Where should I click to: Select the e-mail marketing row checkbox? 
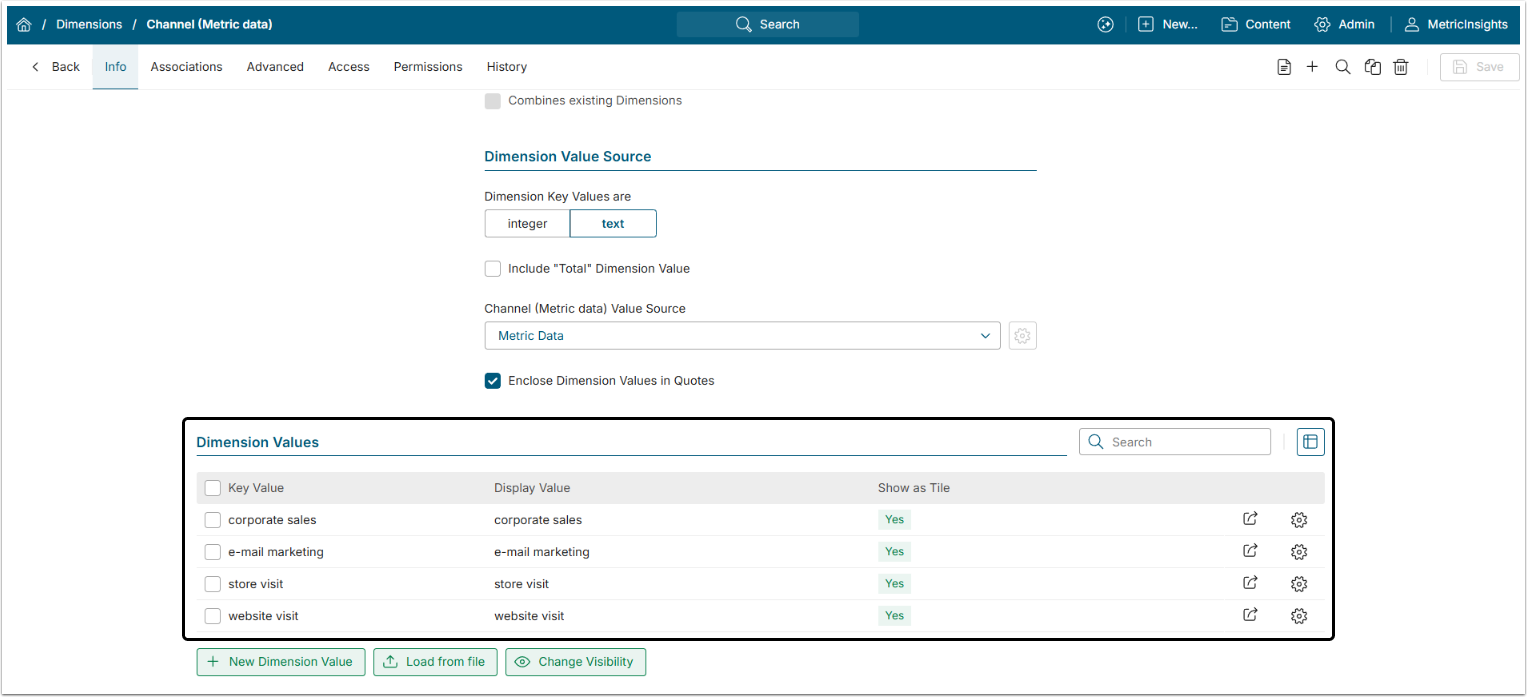(213, 552)
